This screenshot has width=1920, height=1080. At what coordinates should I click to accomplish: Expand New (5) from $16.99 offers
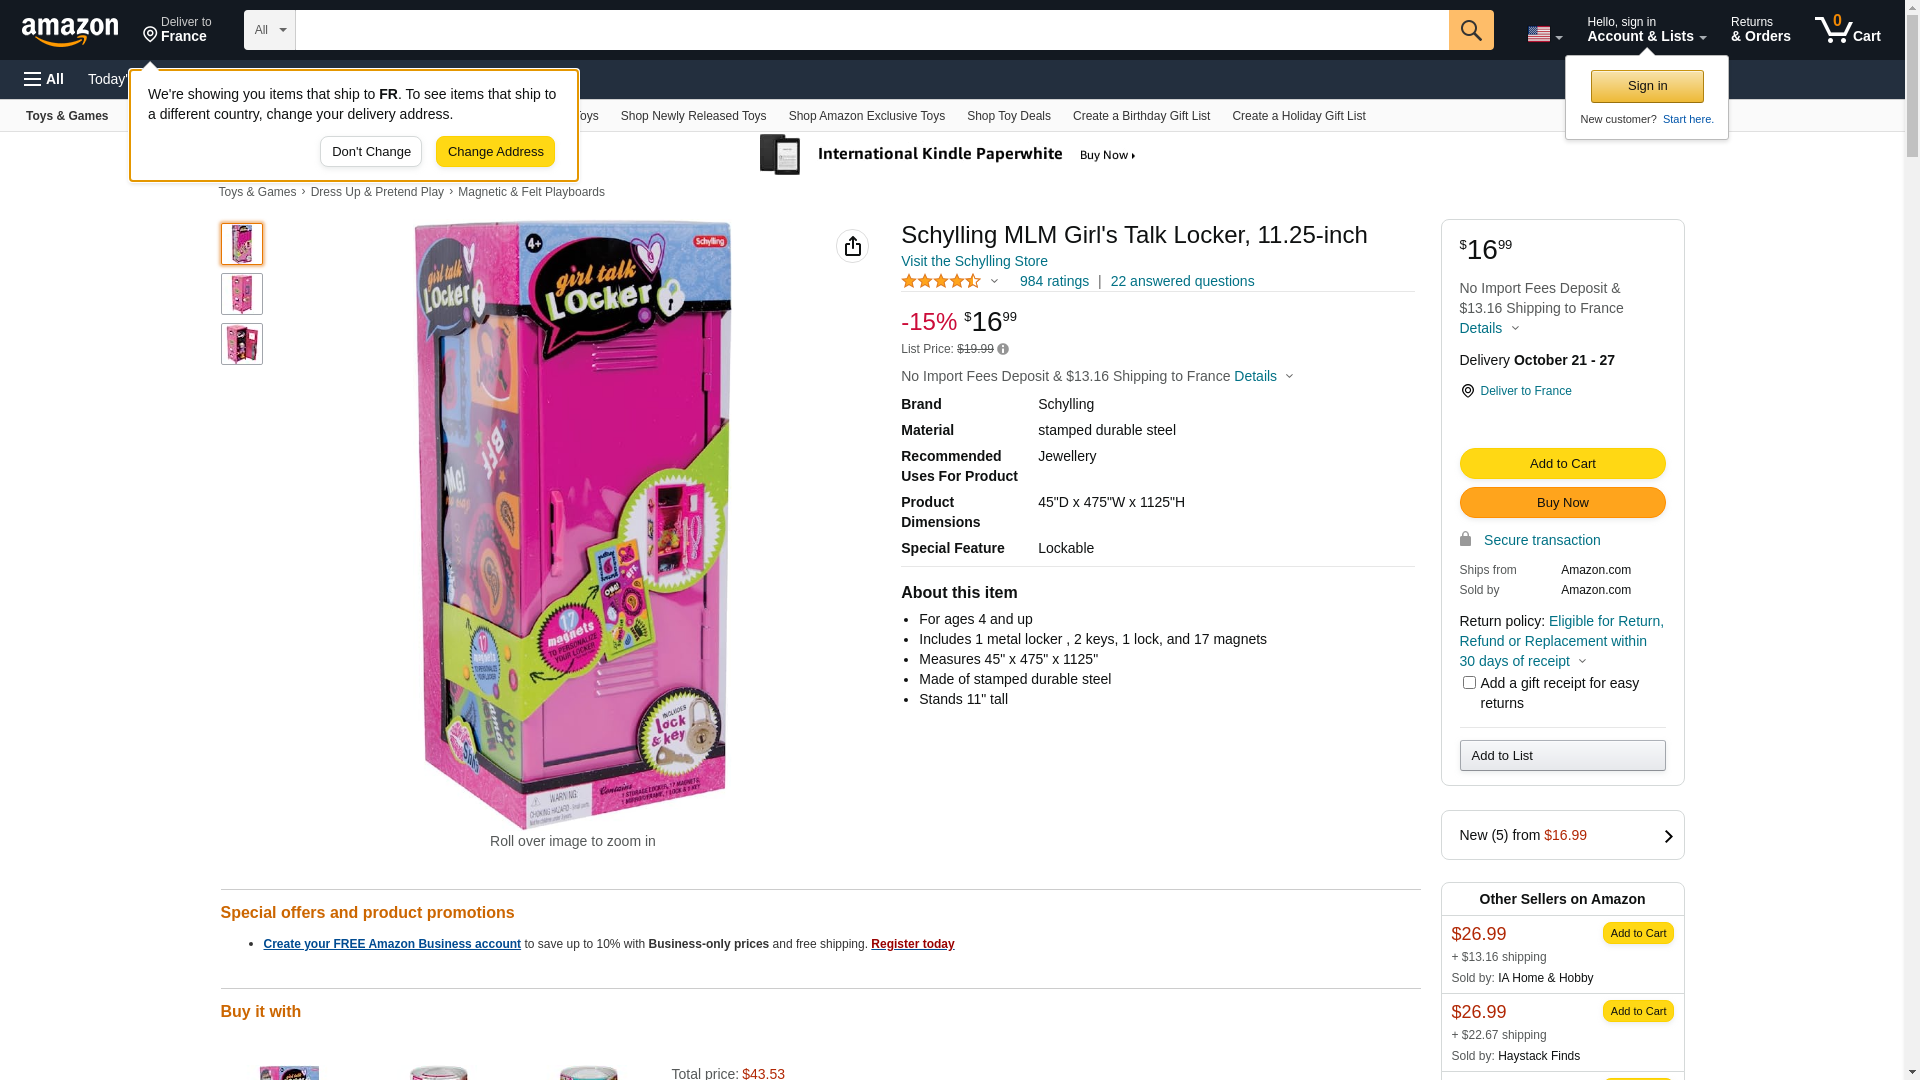point(1562,835)
